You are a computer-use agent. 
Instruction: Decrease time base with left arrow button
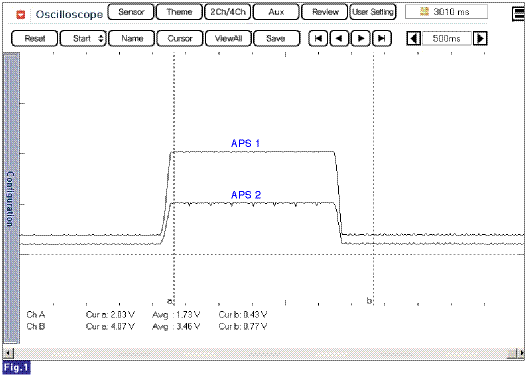[x=413, y=38]
